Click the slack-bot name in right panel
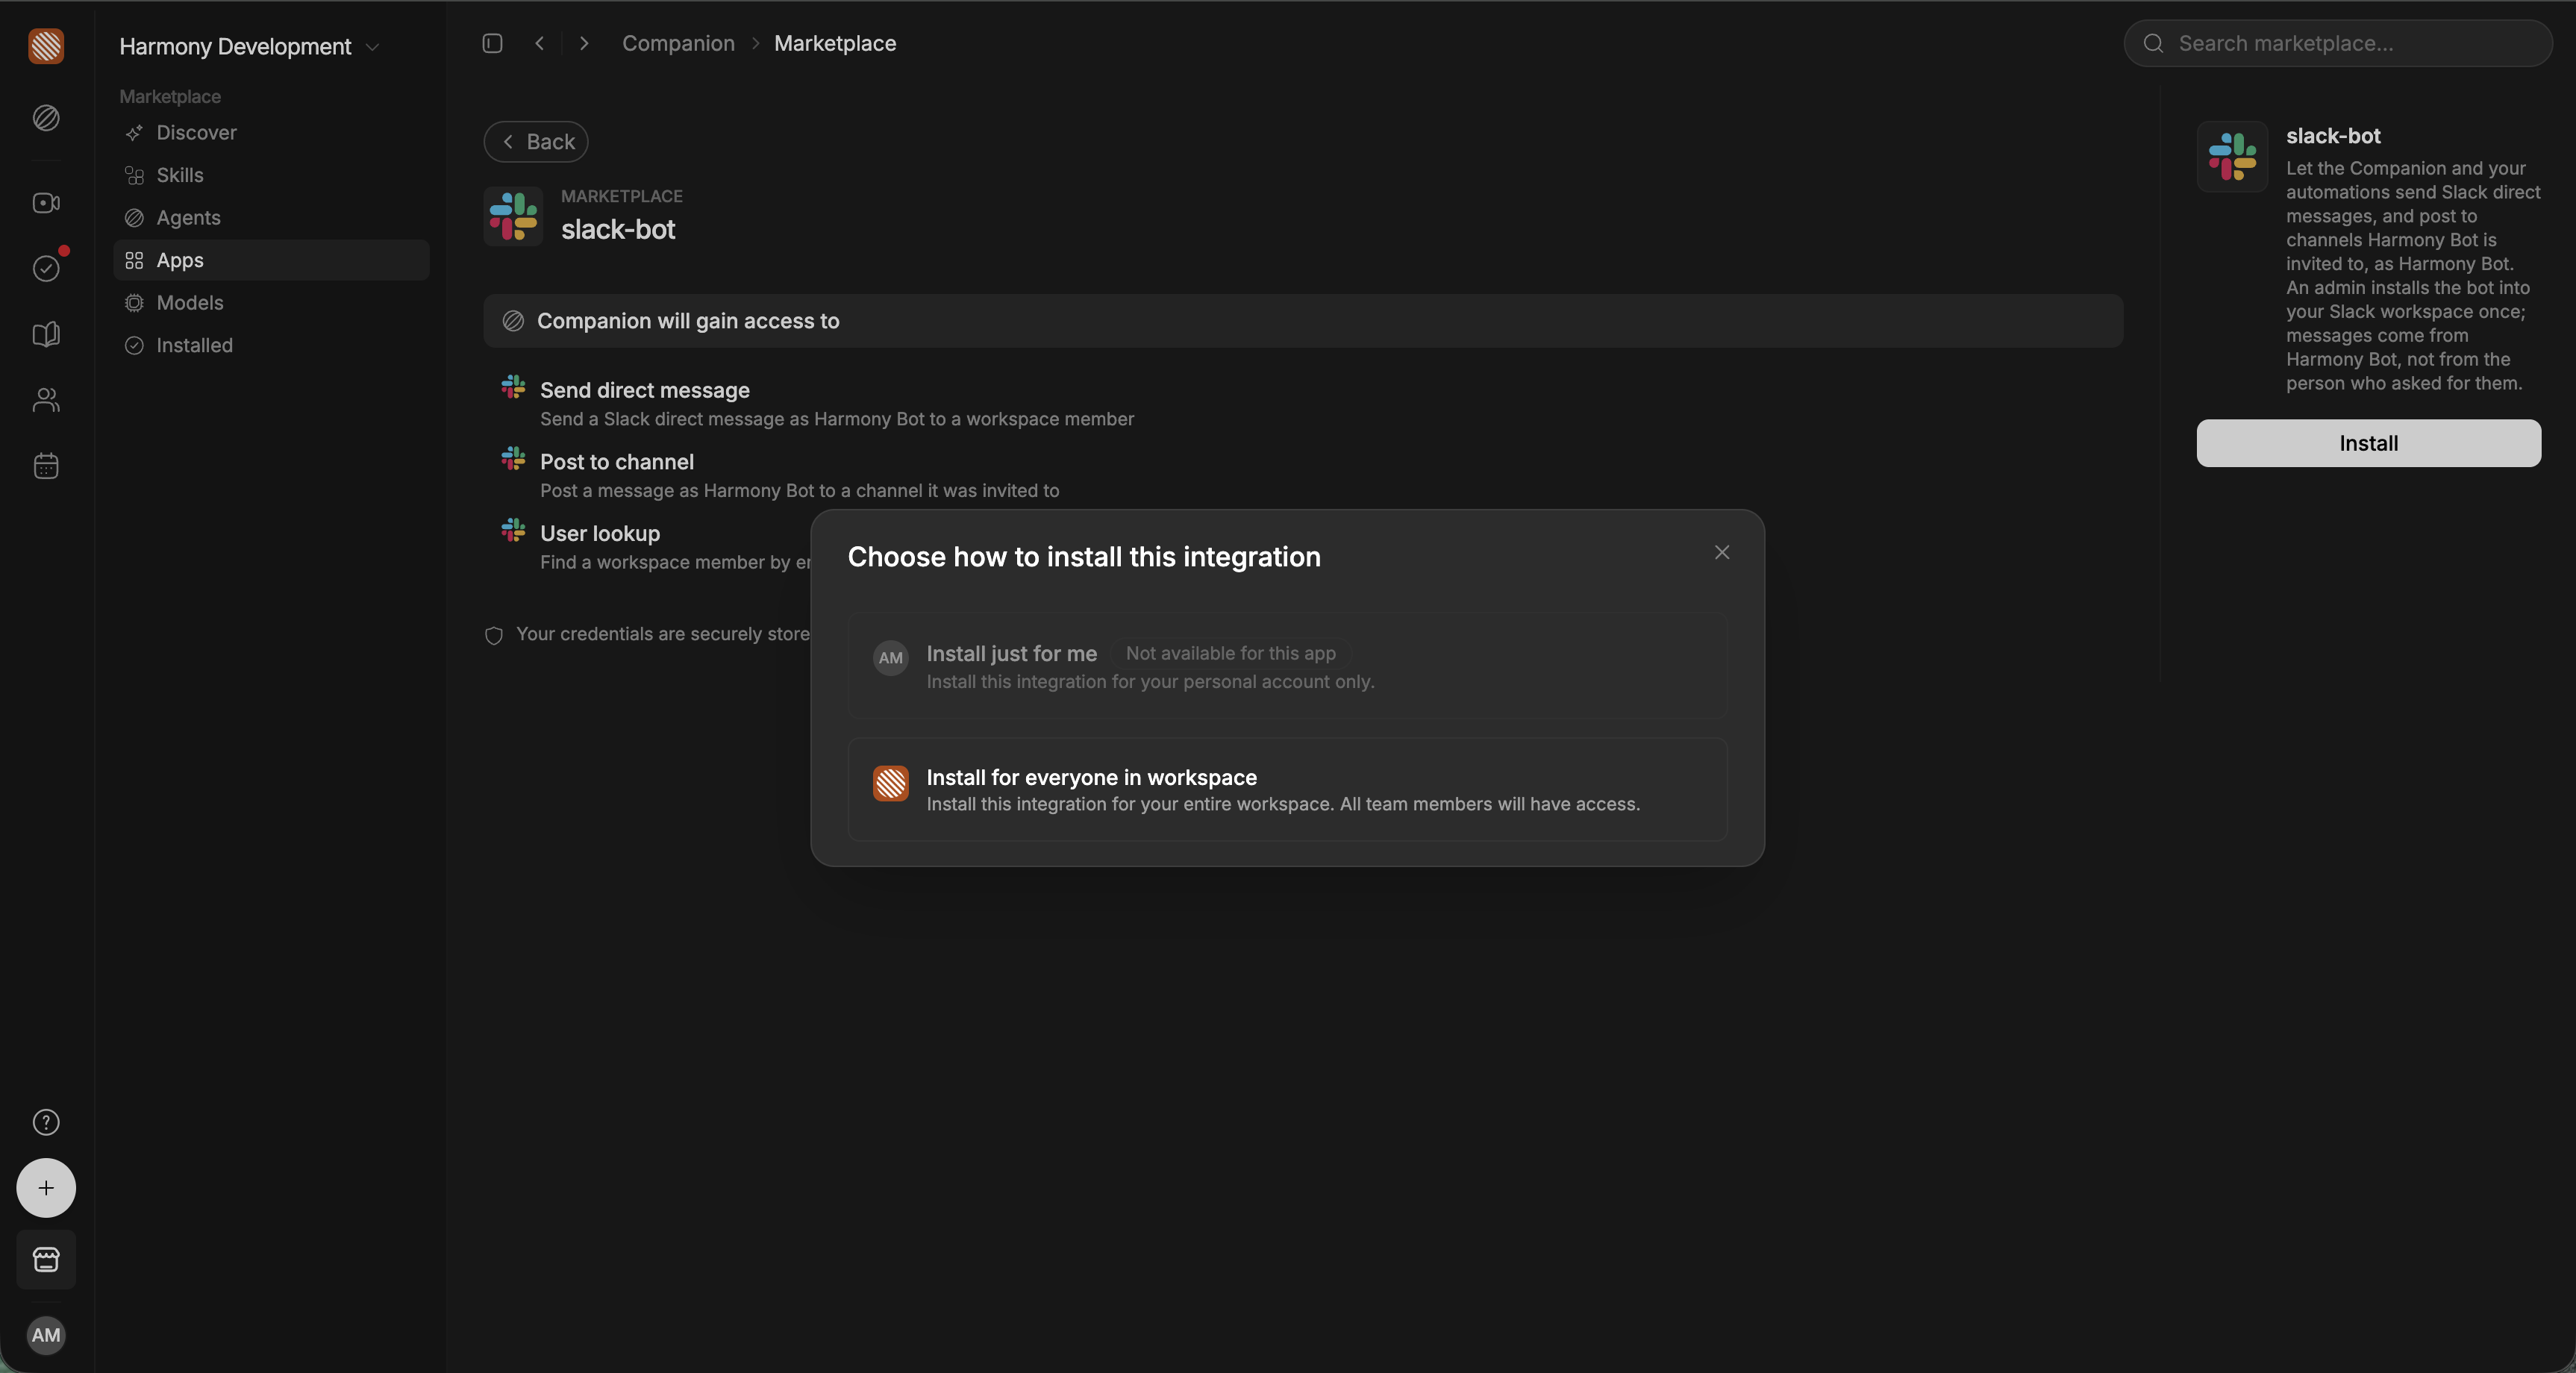This screenshot has width=2576, height=1373. (2333, 136)
